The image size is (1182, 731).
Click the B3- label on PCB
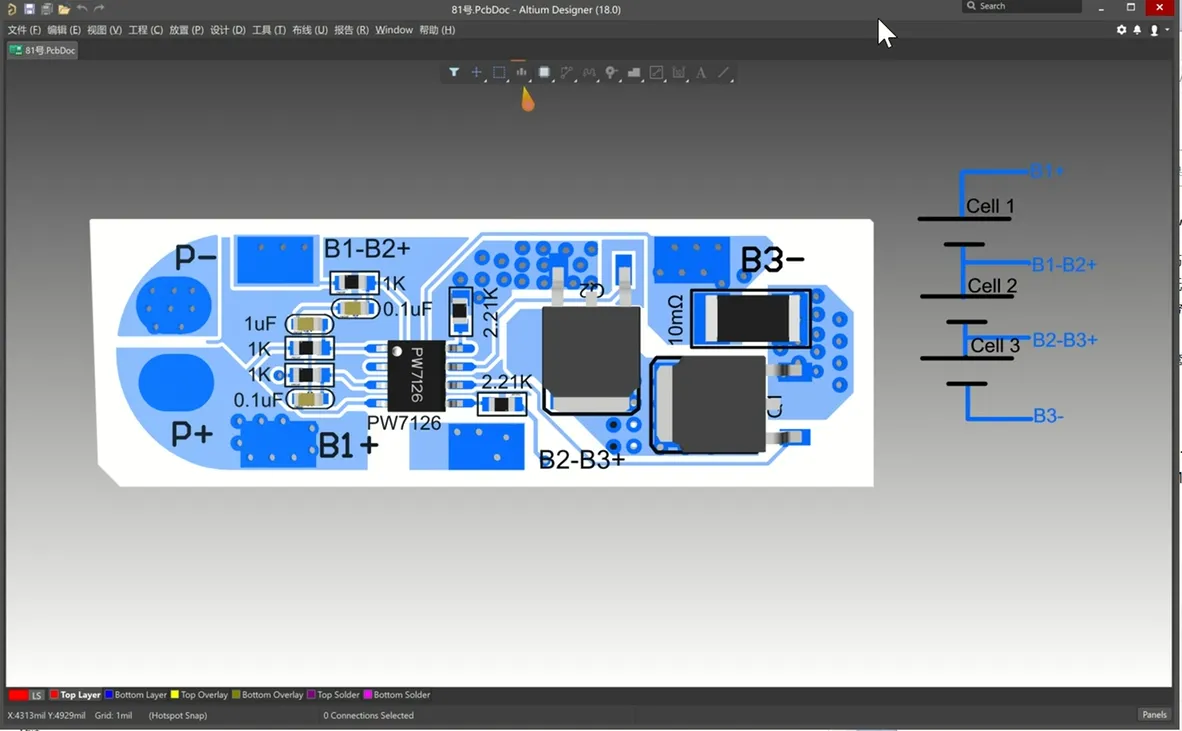pyautogui.click(x=772, y=261)
